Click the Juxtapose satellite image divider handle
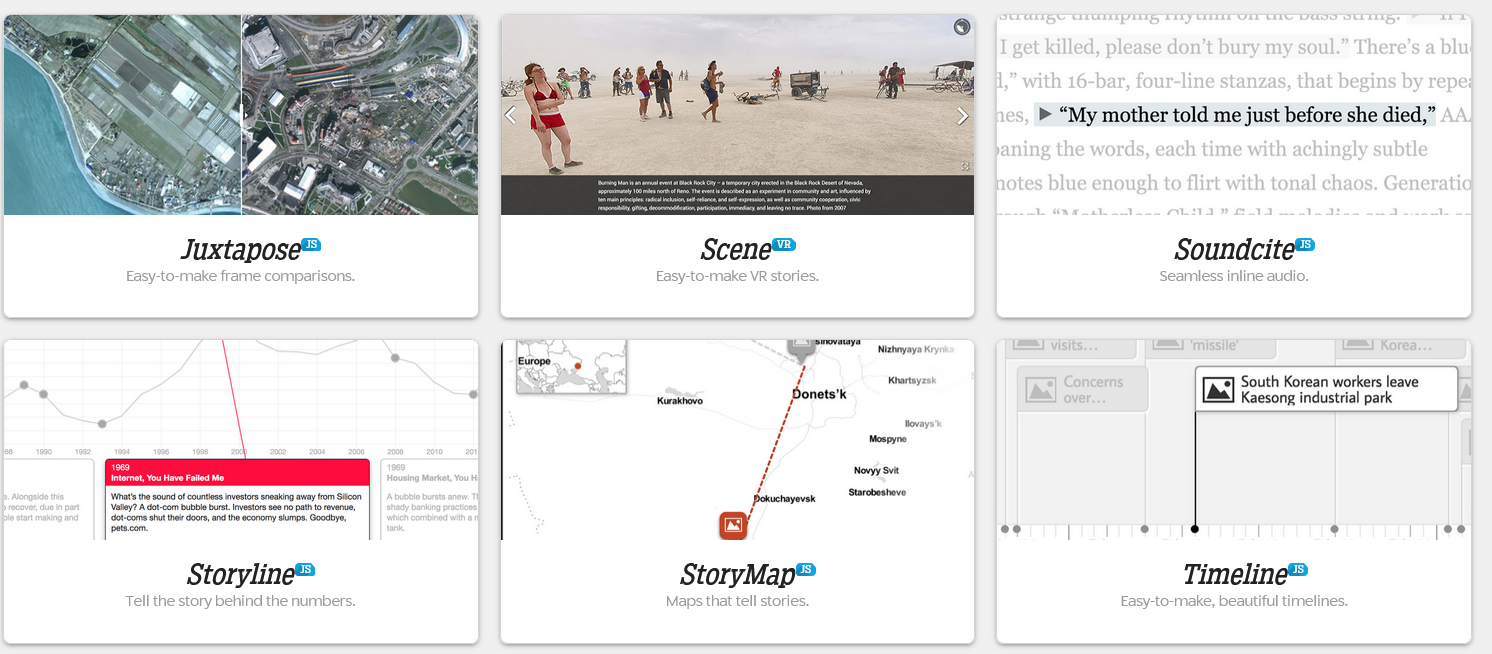 point(242,113)
